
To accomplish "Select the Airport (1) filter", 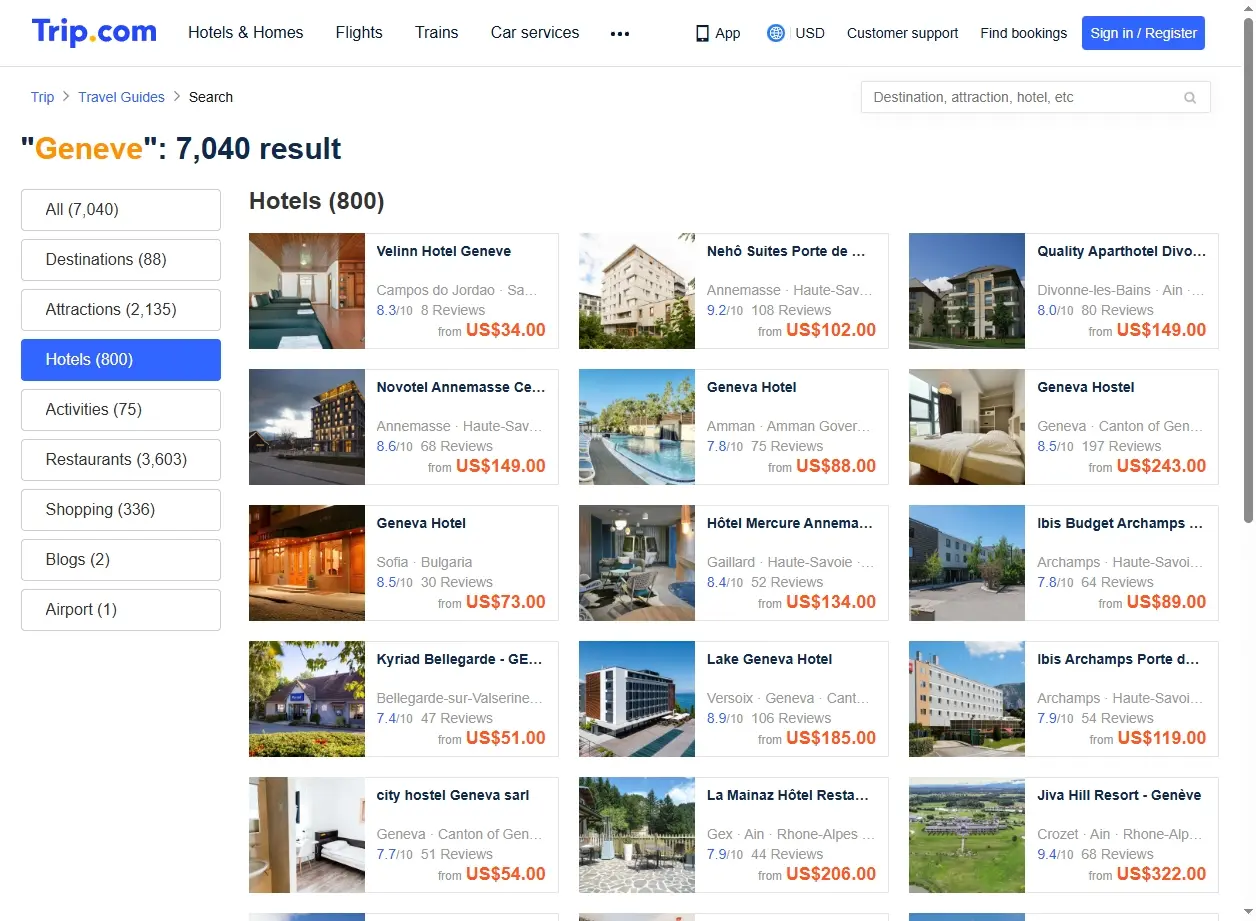I will [x=121, y=610].
